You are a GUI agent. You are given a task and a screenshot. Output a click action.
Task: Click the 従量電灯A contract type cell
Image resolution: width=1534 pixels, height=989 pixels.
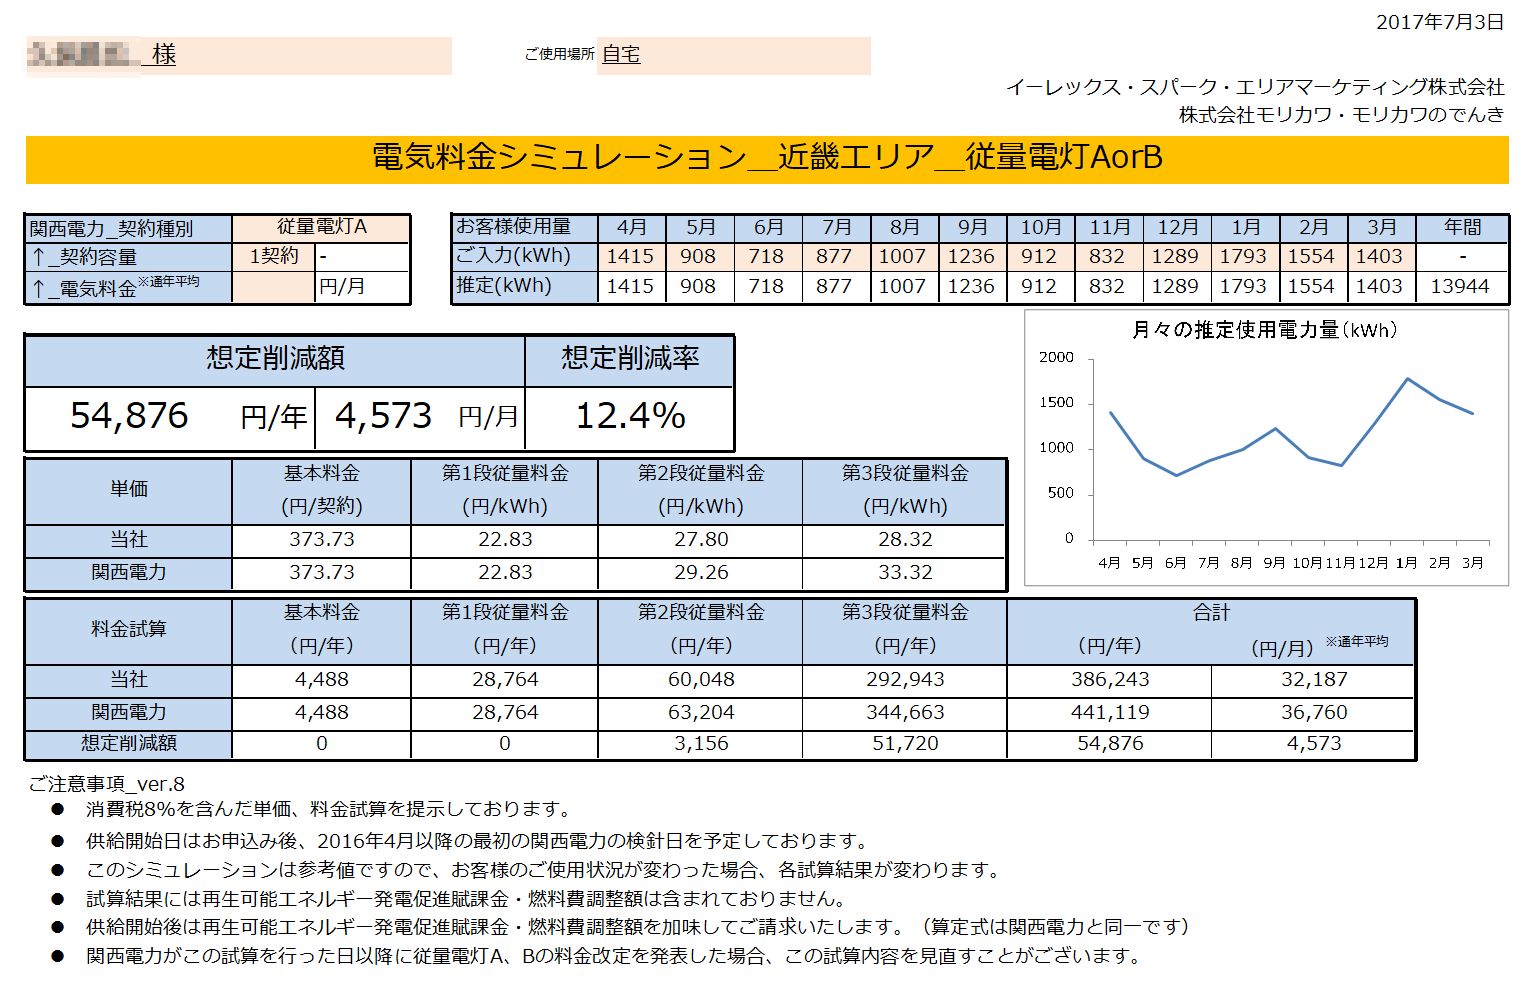point(321,227)
